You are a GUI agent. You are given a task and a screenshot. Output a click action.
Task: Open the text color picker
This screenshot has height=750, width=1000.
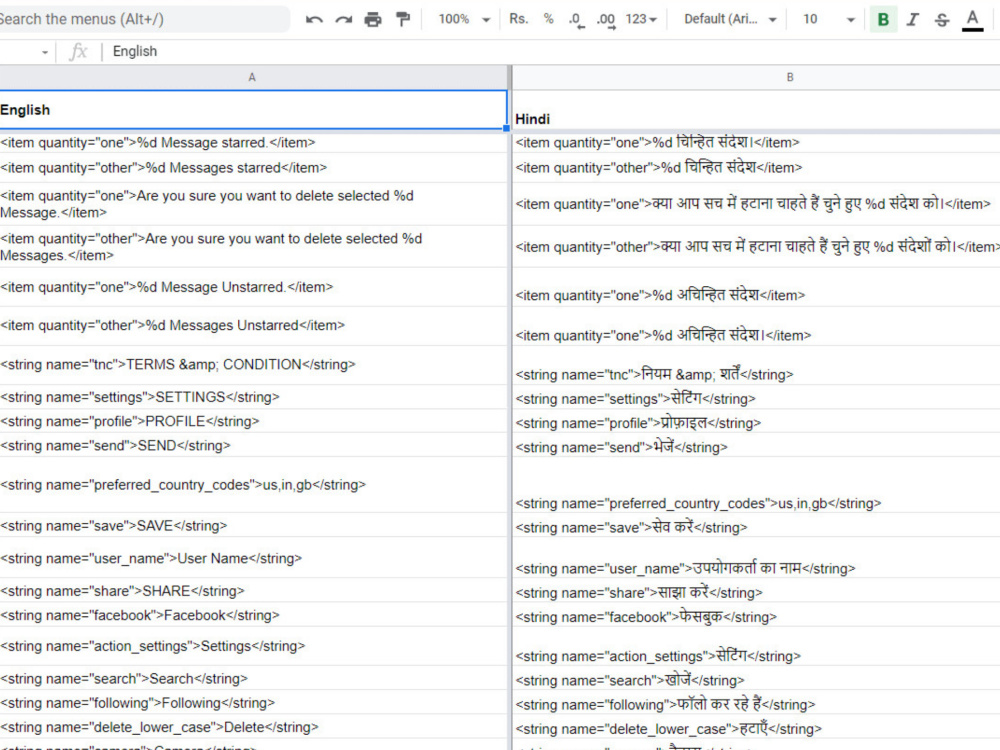pyautogui.click(x=972, y=19)
